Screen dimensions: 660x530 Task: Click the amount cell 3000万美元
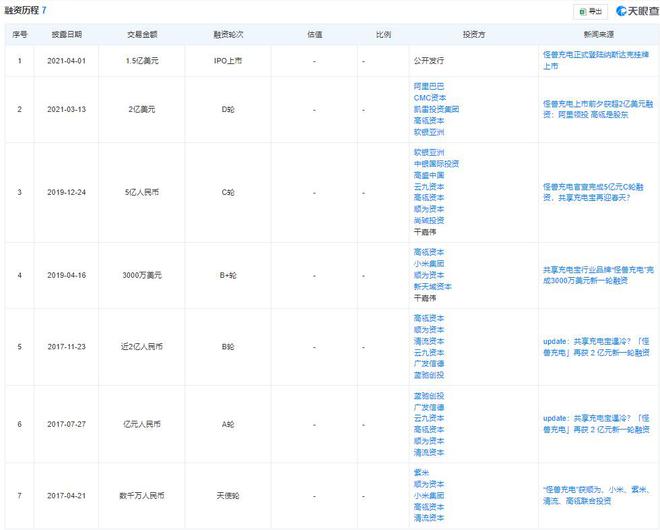pyautogui.click(x=142, y=275)
